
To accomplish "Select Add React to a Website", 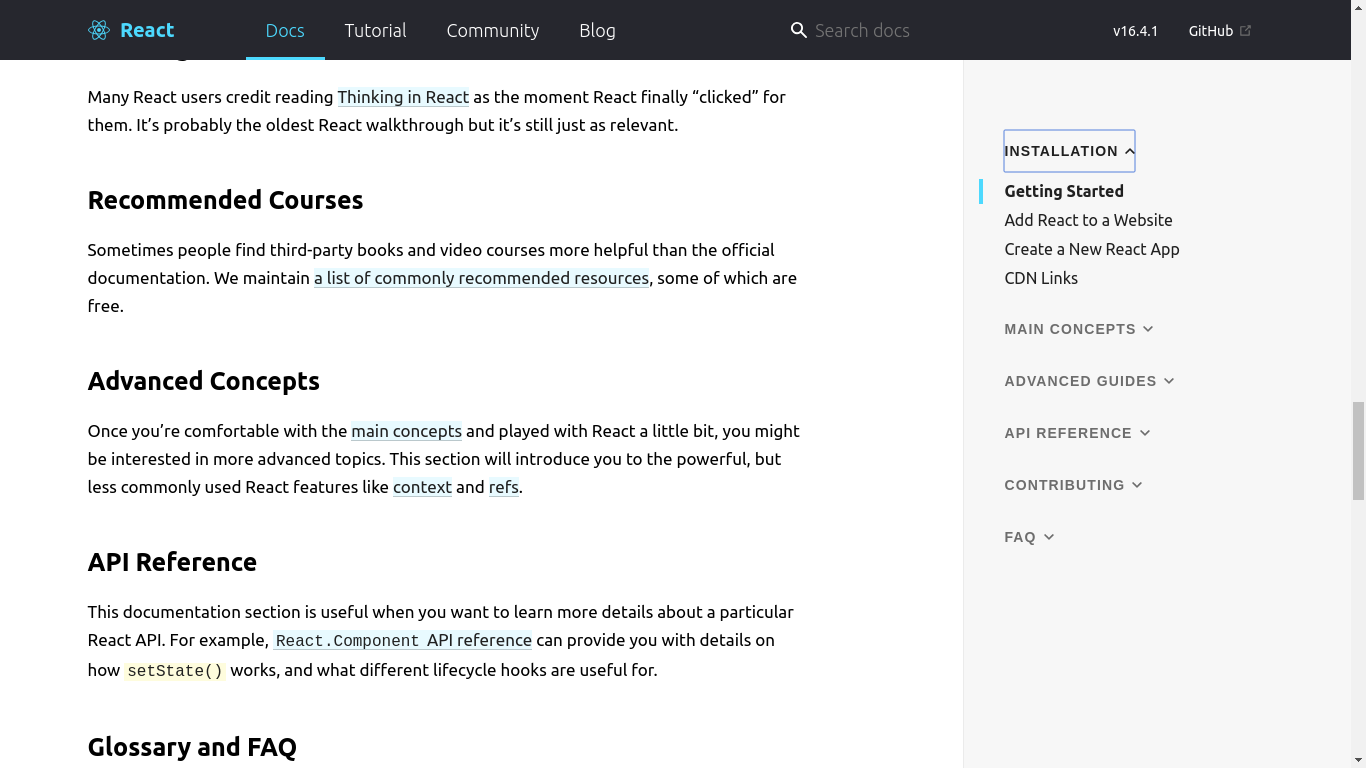I will pyautogui.click(x=1088, y=220).
